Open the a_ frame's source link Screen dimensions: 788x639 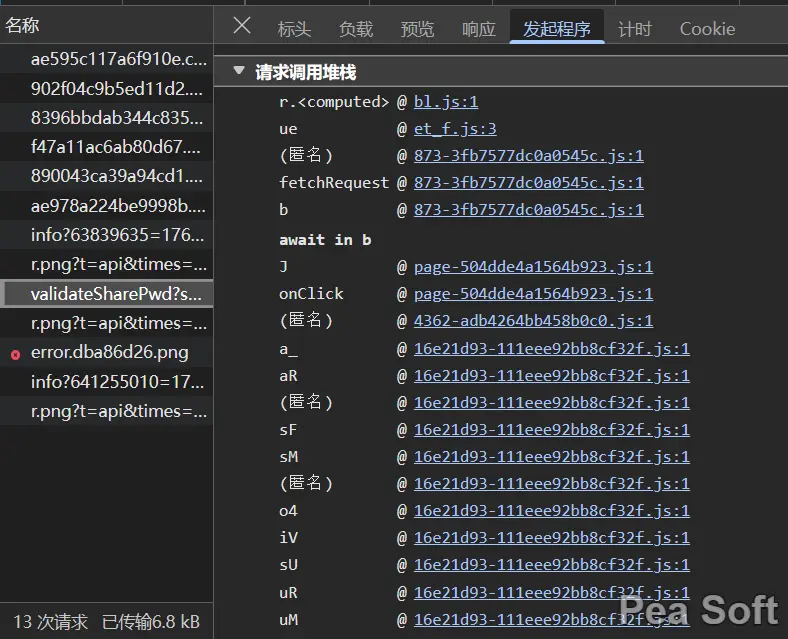pyautogui.click(x=551, y=349)
